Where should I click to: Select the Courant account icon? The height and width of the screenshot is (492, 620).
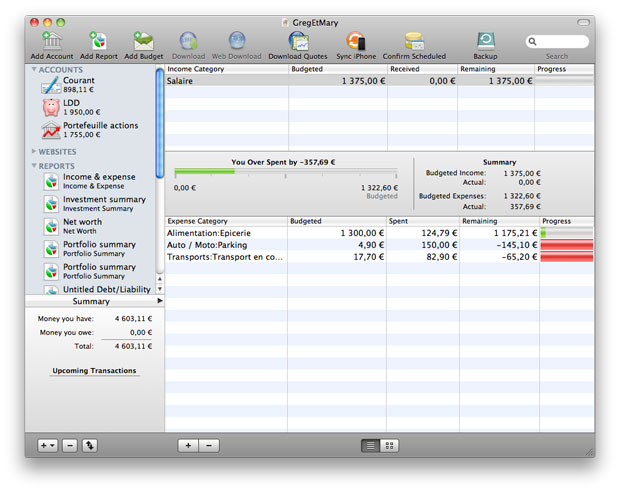point(51,85)
